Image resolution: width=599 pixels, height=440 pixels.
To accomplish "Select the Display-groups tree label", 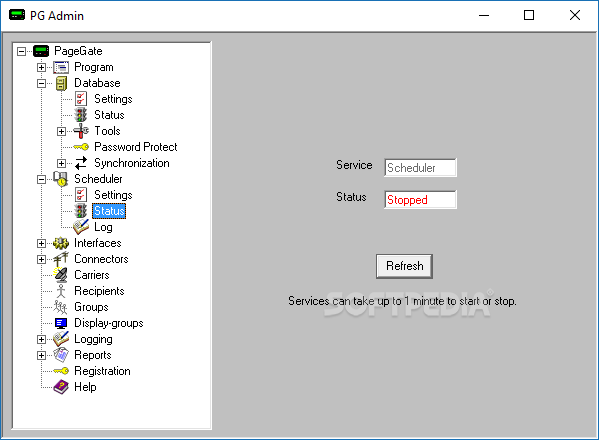I will coord(109,324).
